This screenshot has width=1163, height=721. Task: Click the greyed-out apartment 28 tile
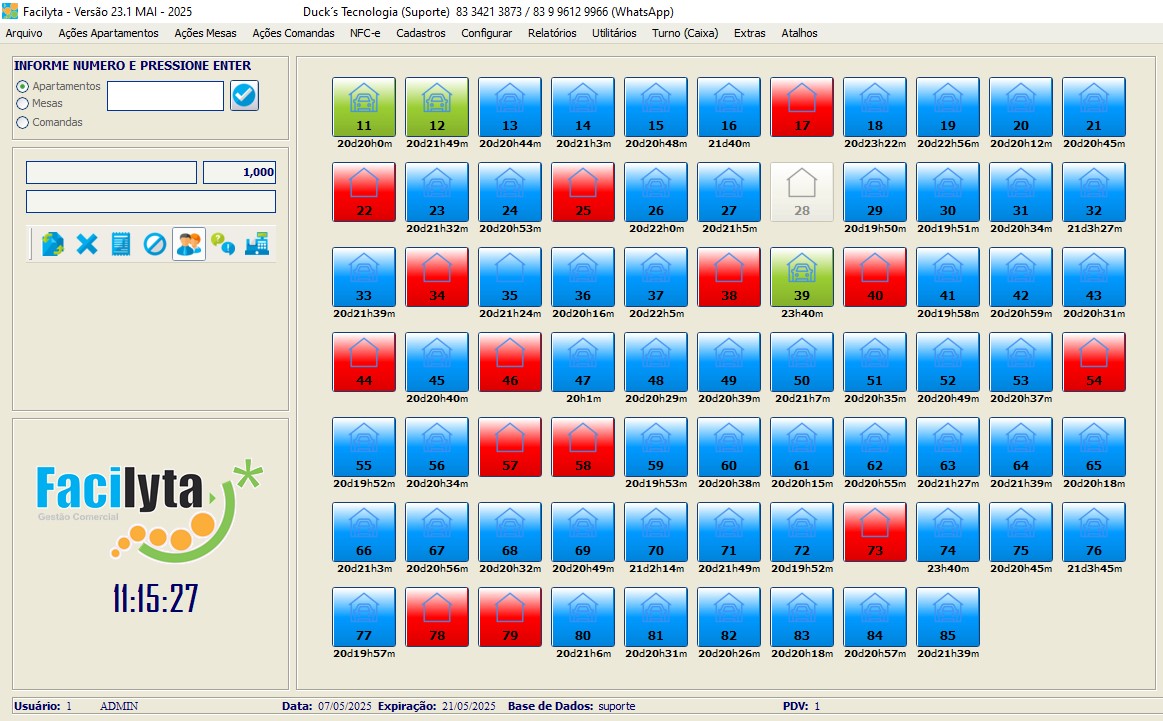(802, 192)
